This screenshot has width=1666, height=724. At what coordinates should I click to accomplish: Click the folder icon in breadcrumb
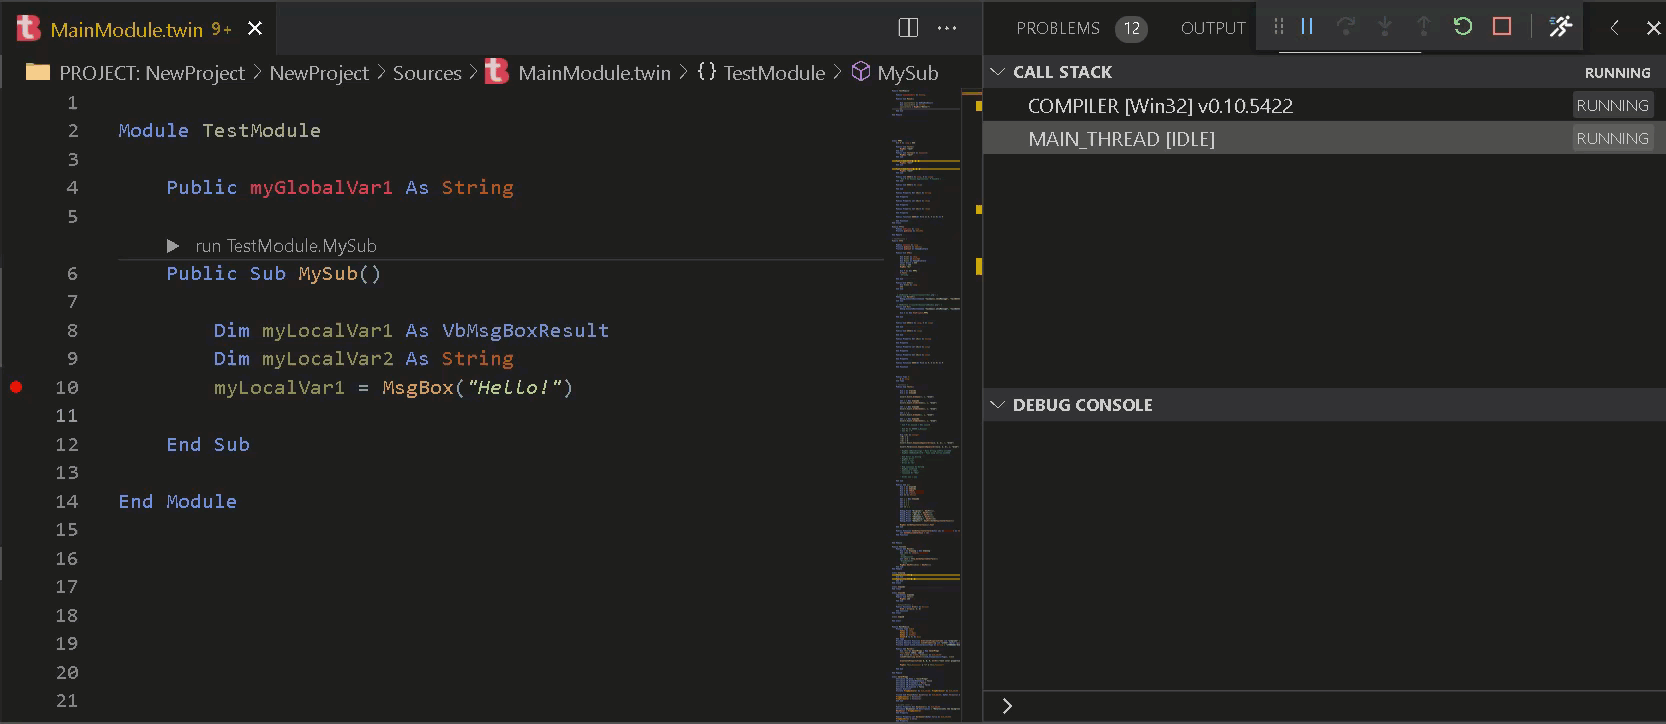(x=38, y=72)
